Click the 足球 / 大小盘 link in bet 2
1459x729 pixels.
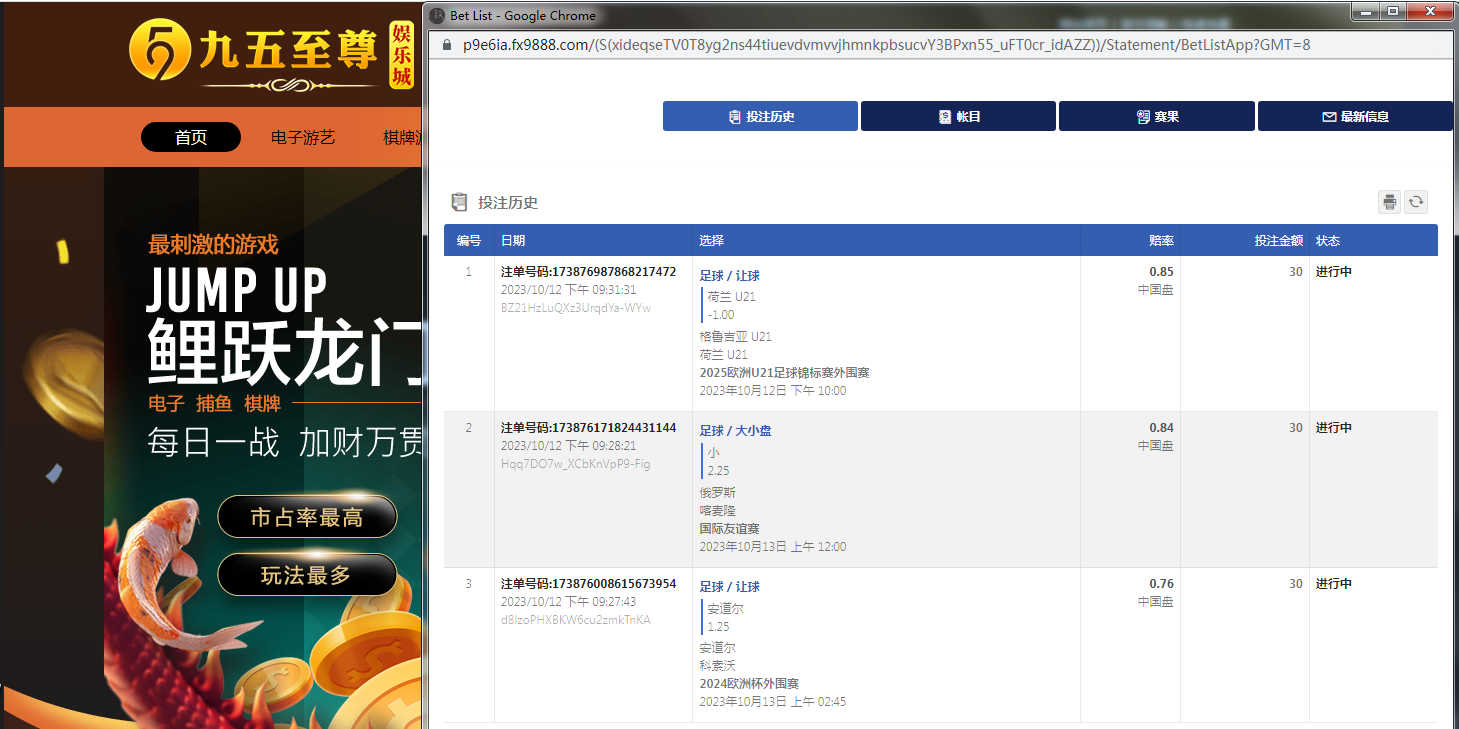(736, 430)
